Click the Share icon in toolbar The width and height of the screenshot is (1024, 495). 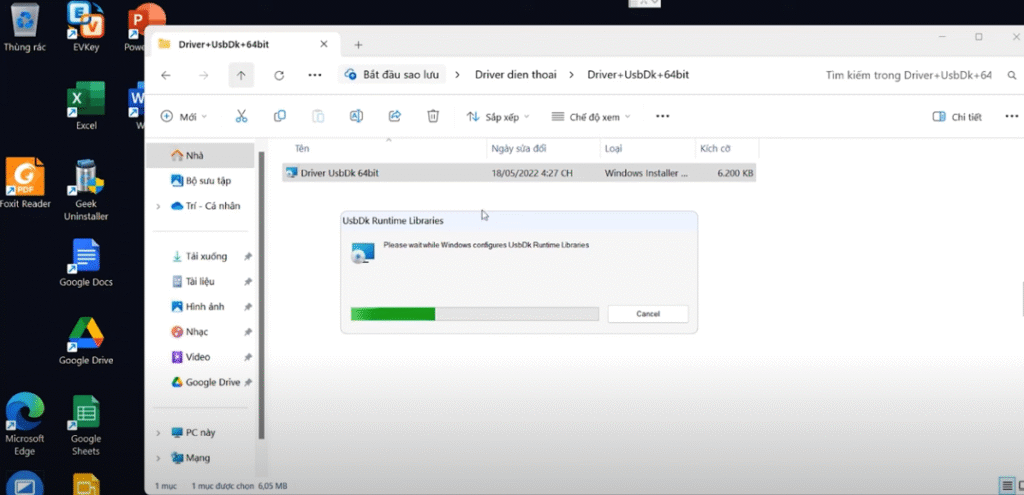[x=394, y=116]
